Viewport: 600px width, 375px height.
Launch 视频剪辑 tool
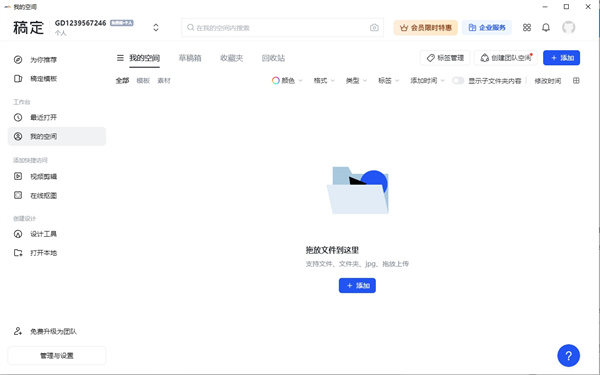(57, 176)
